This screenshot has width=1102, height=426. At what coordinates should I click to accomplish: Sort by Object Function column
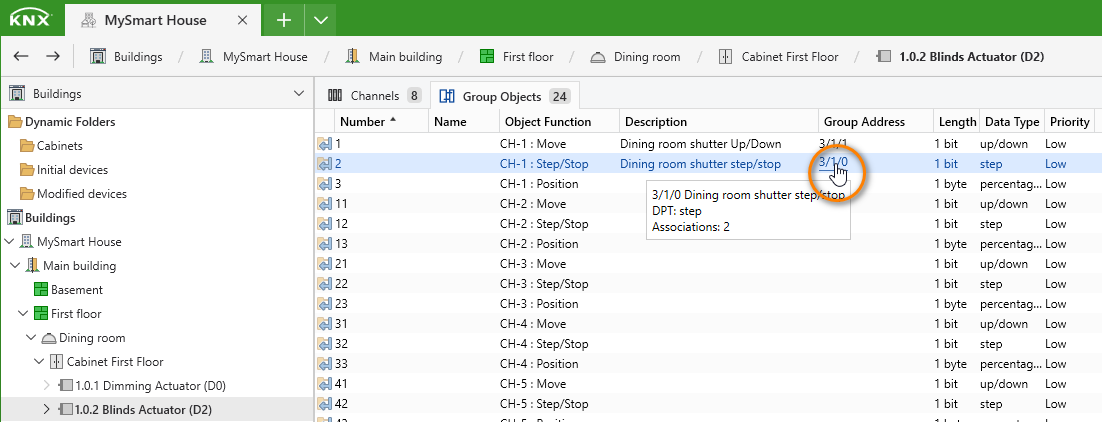(559, 122)
